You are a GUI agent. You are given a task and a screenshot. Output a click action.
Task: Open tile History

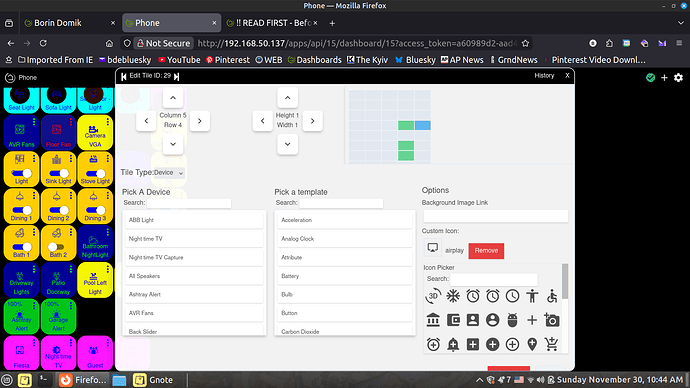pyautogui.click(x=544, y=76)
